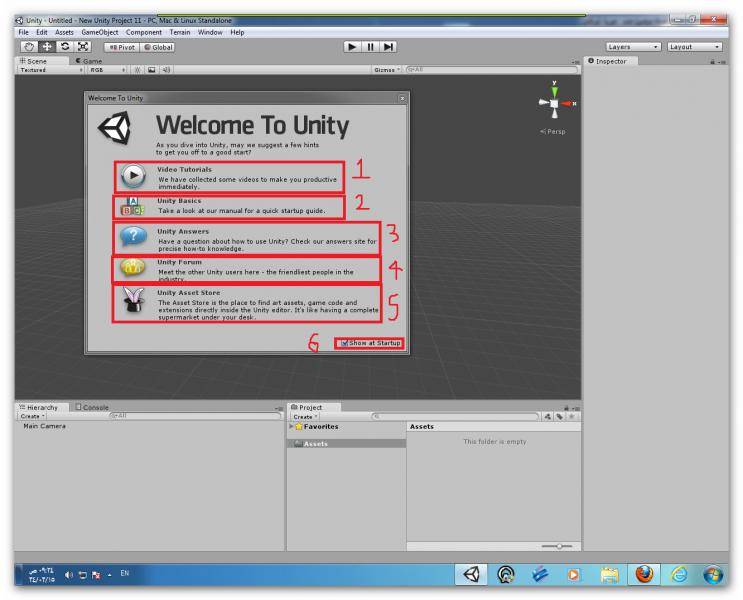The image size is (743, 600).
Task: Click the red X axis of scene gizmo
Action: click(568, 103)
